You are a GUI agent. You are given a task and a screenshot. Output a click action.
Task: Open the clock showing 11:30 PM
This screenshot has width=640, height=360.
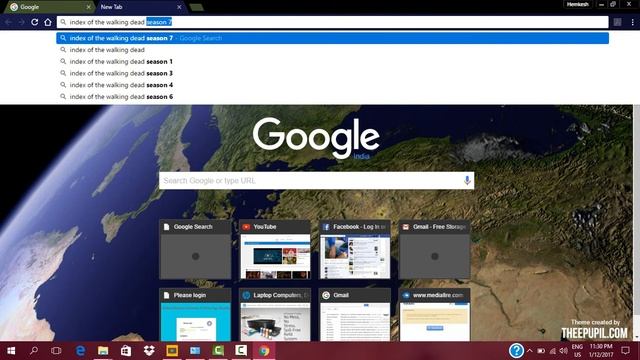coord(601,351)
